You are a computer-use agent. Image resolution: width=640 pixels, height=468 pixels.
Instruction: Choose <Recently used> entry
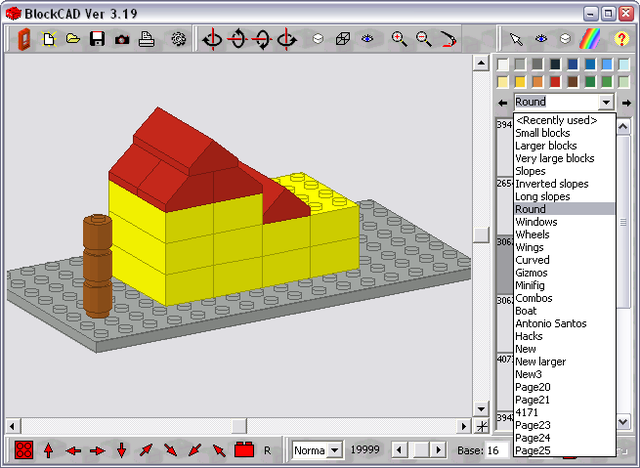(556, 120)
